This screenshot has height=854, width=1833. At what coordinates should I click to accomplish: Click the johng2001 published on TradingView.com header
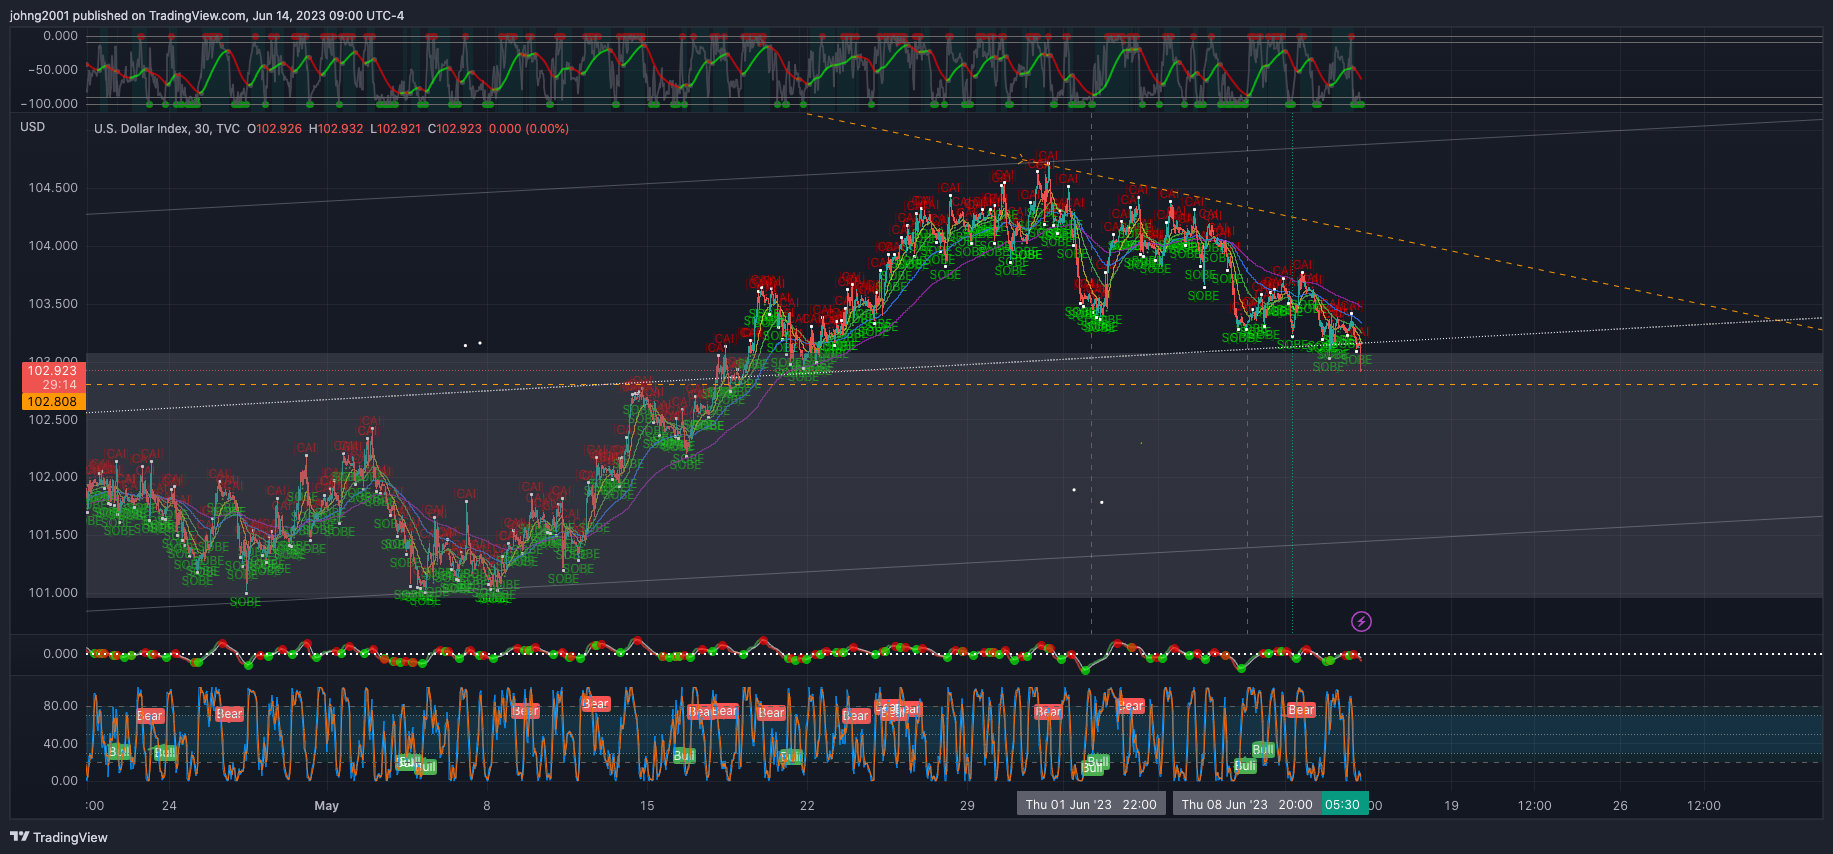207,16
